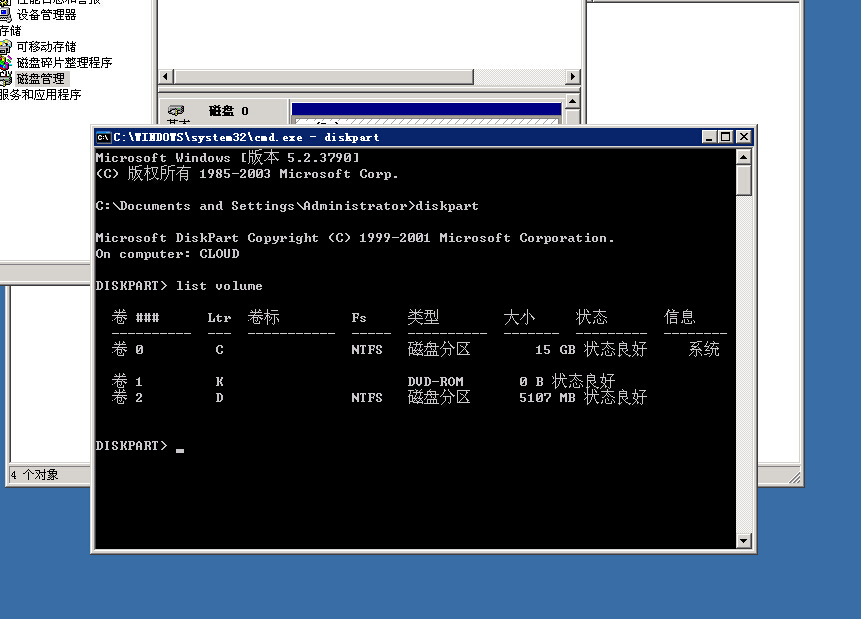861x619 pixels.
Task: Click the '5107 MB' size value
Action: [547, 397]
